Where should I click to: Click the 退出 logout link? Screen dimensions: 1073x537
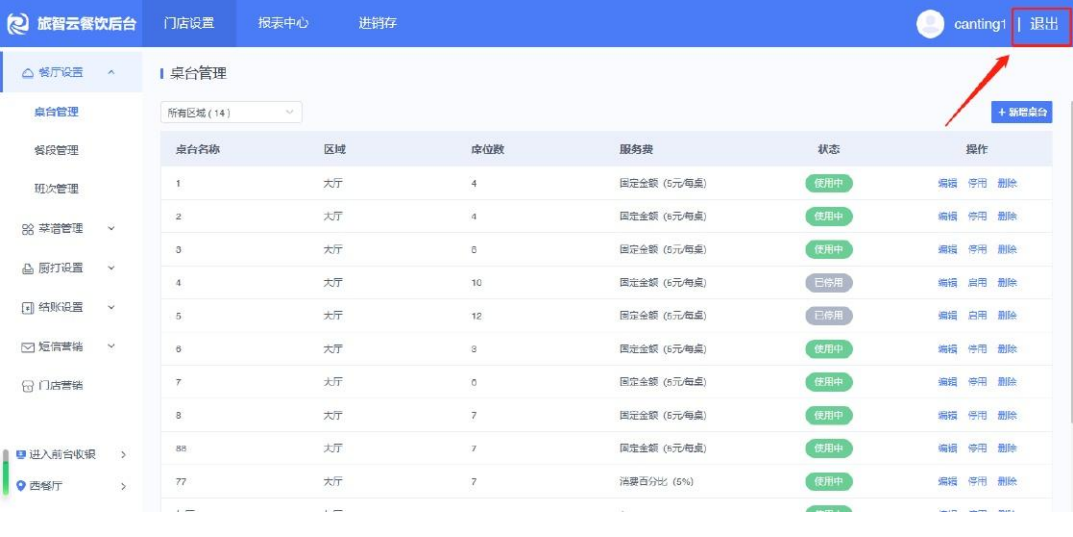1044,24
